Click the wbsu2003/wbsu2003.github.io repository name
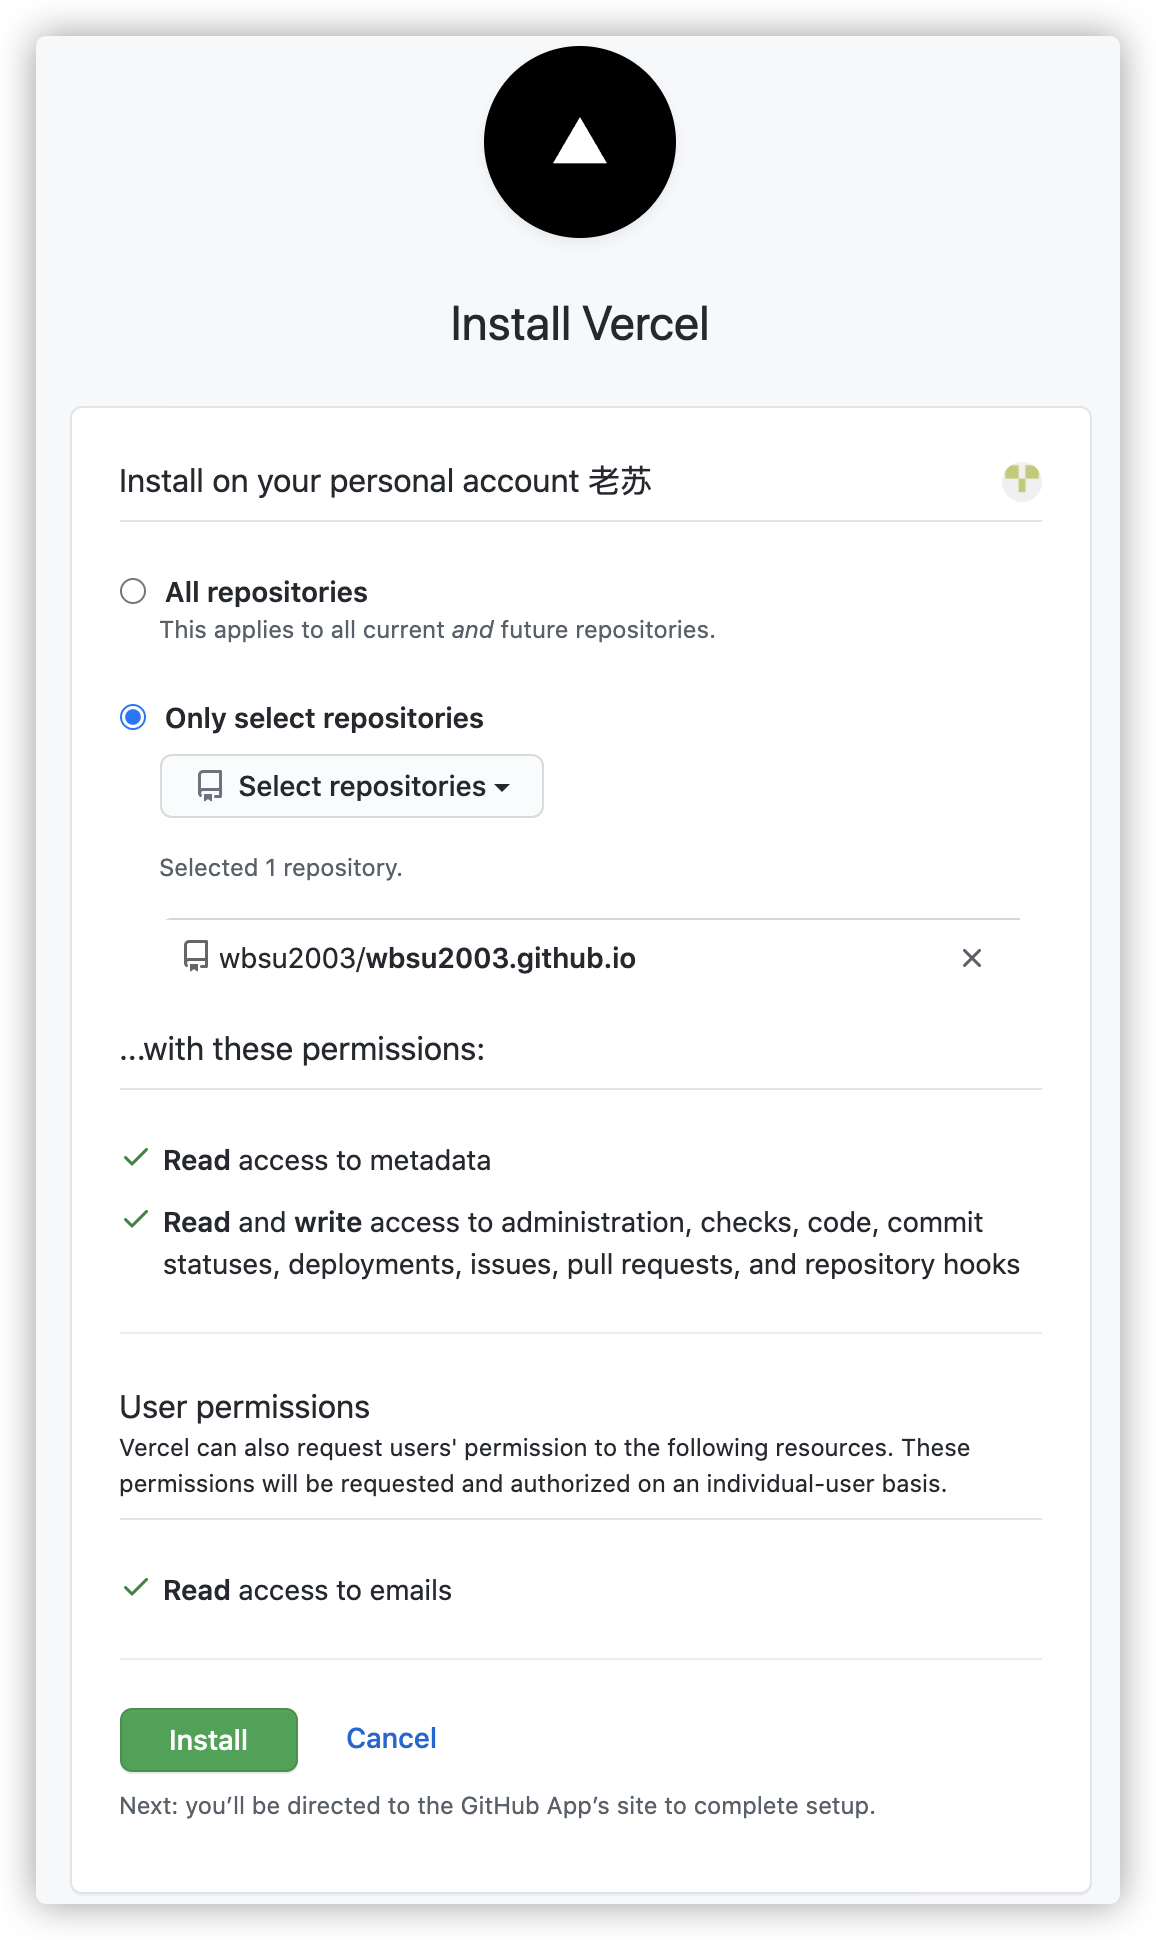 tap(427, 958)
